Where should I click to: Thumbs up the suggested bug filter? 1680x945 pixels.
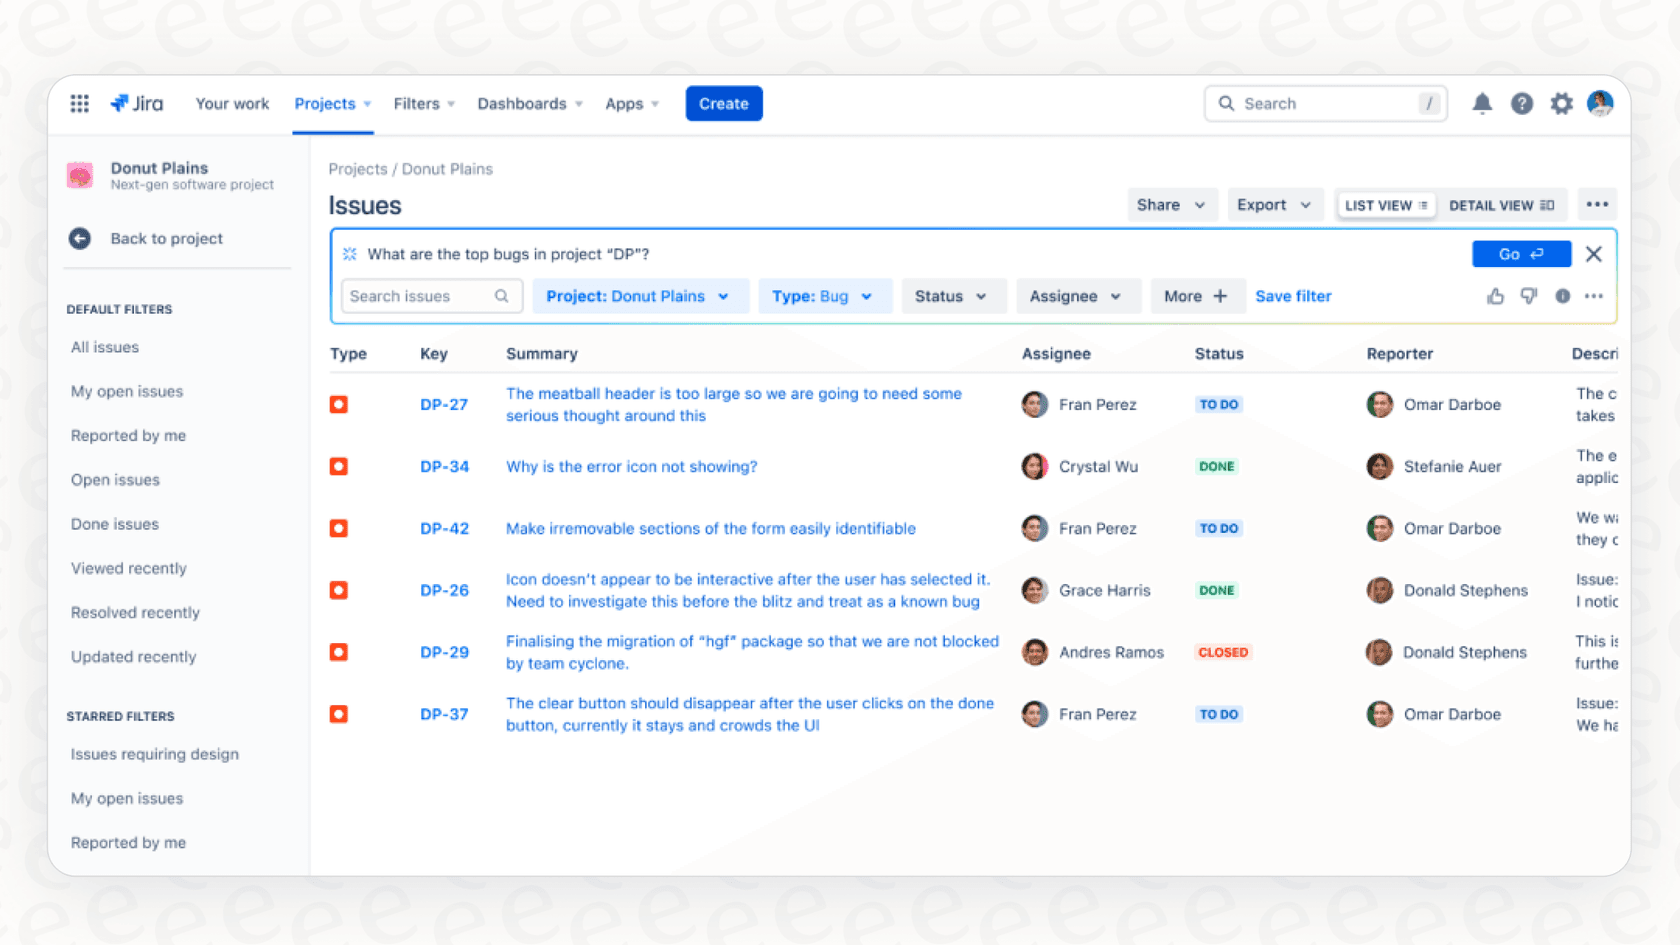[x=1495, y=296]
